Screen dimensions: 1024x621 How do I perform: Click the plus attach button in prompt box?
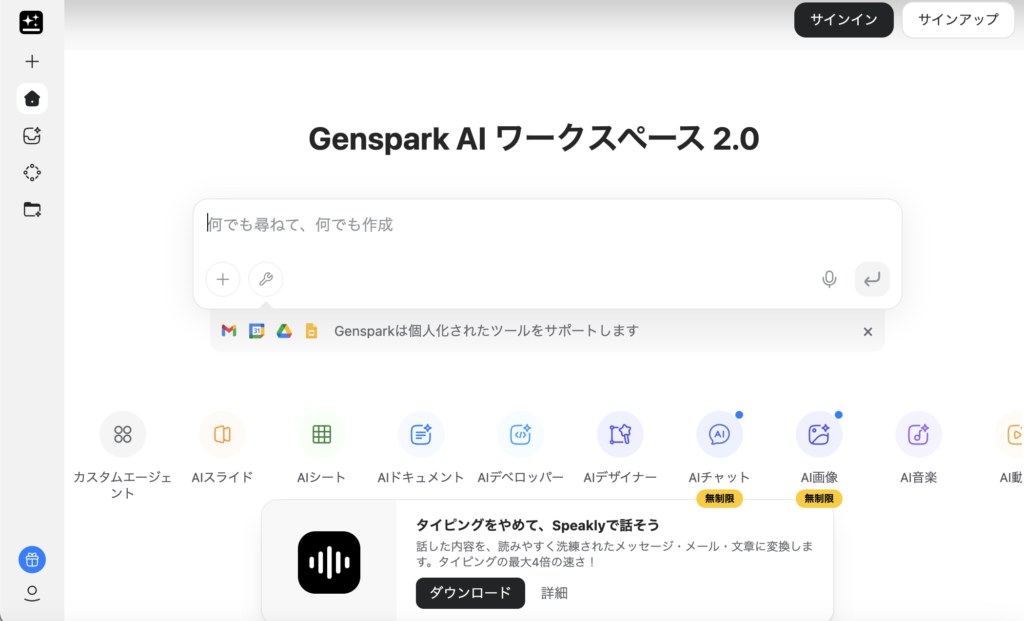(223, 279)
